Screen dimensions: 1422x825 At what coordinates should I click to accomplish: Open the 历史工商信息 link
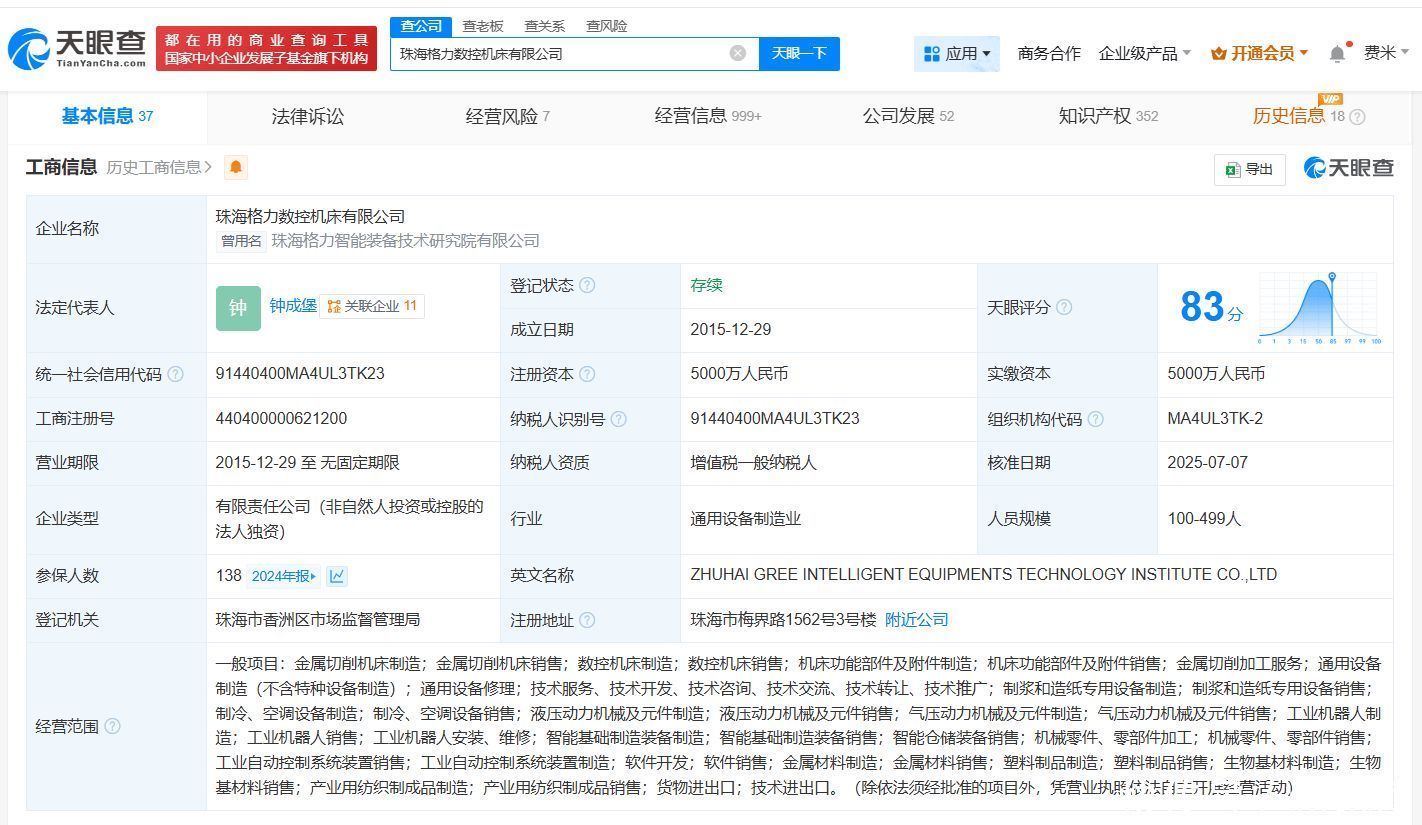(x=159, y=167)
